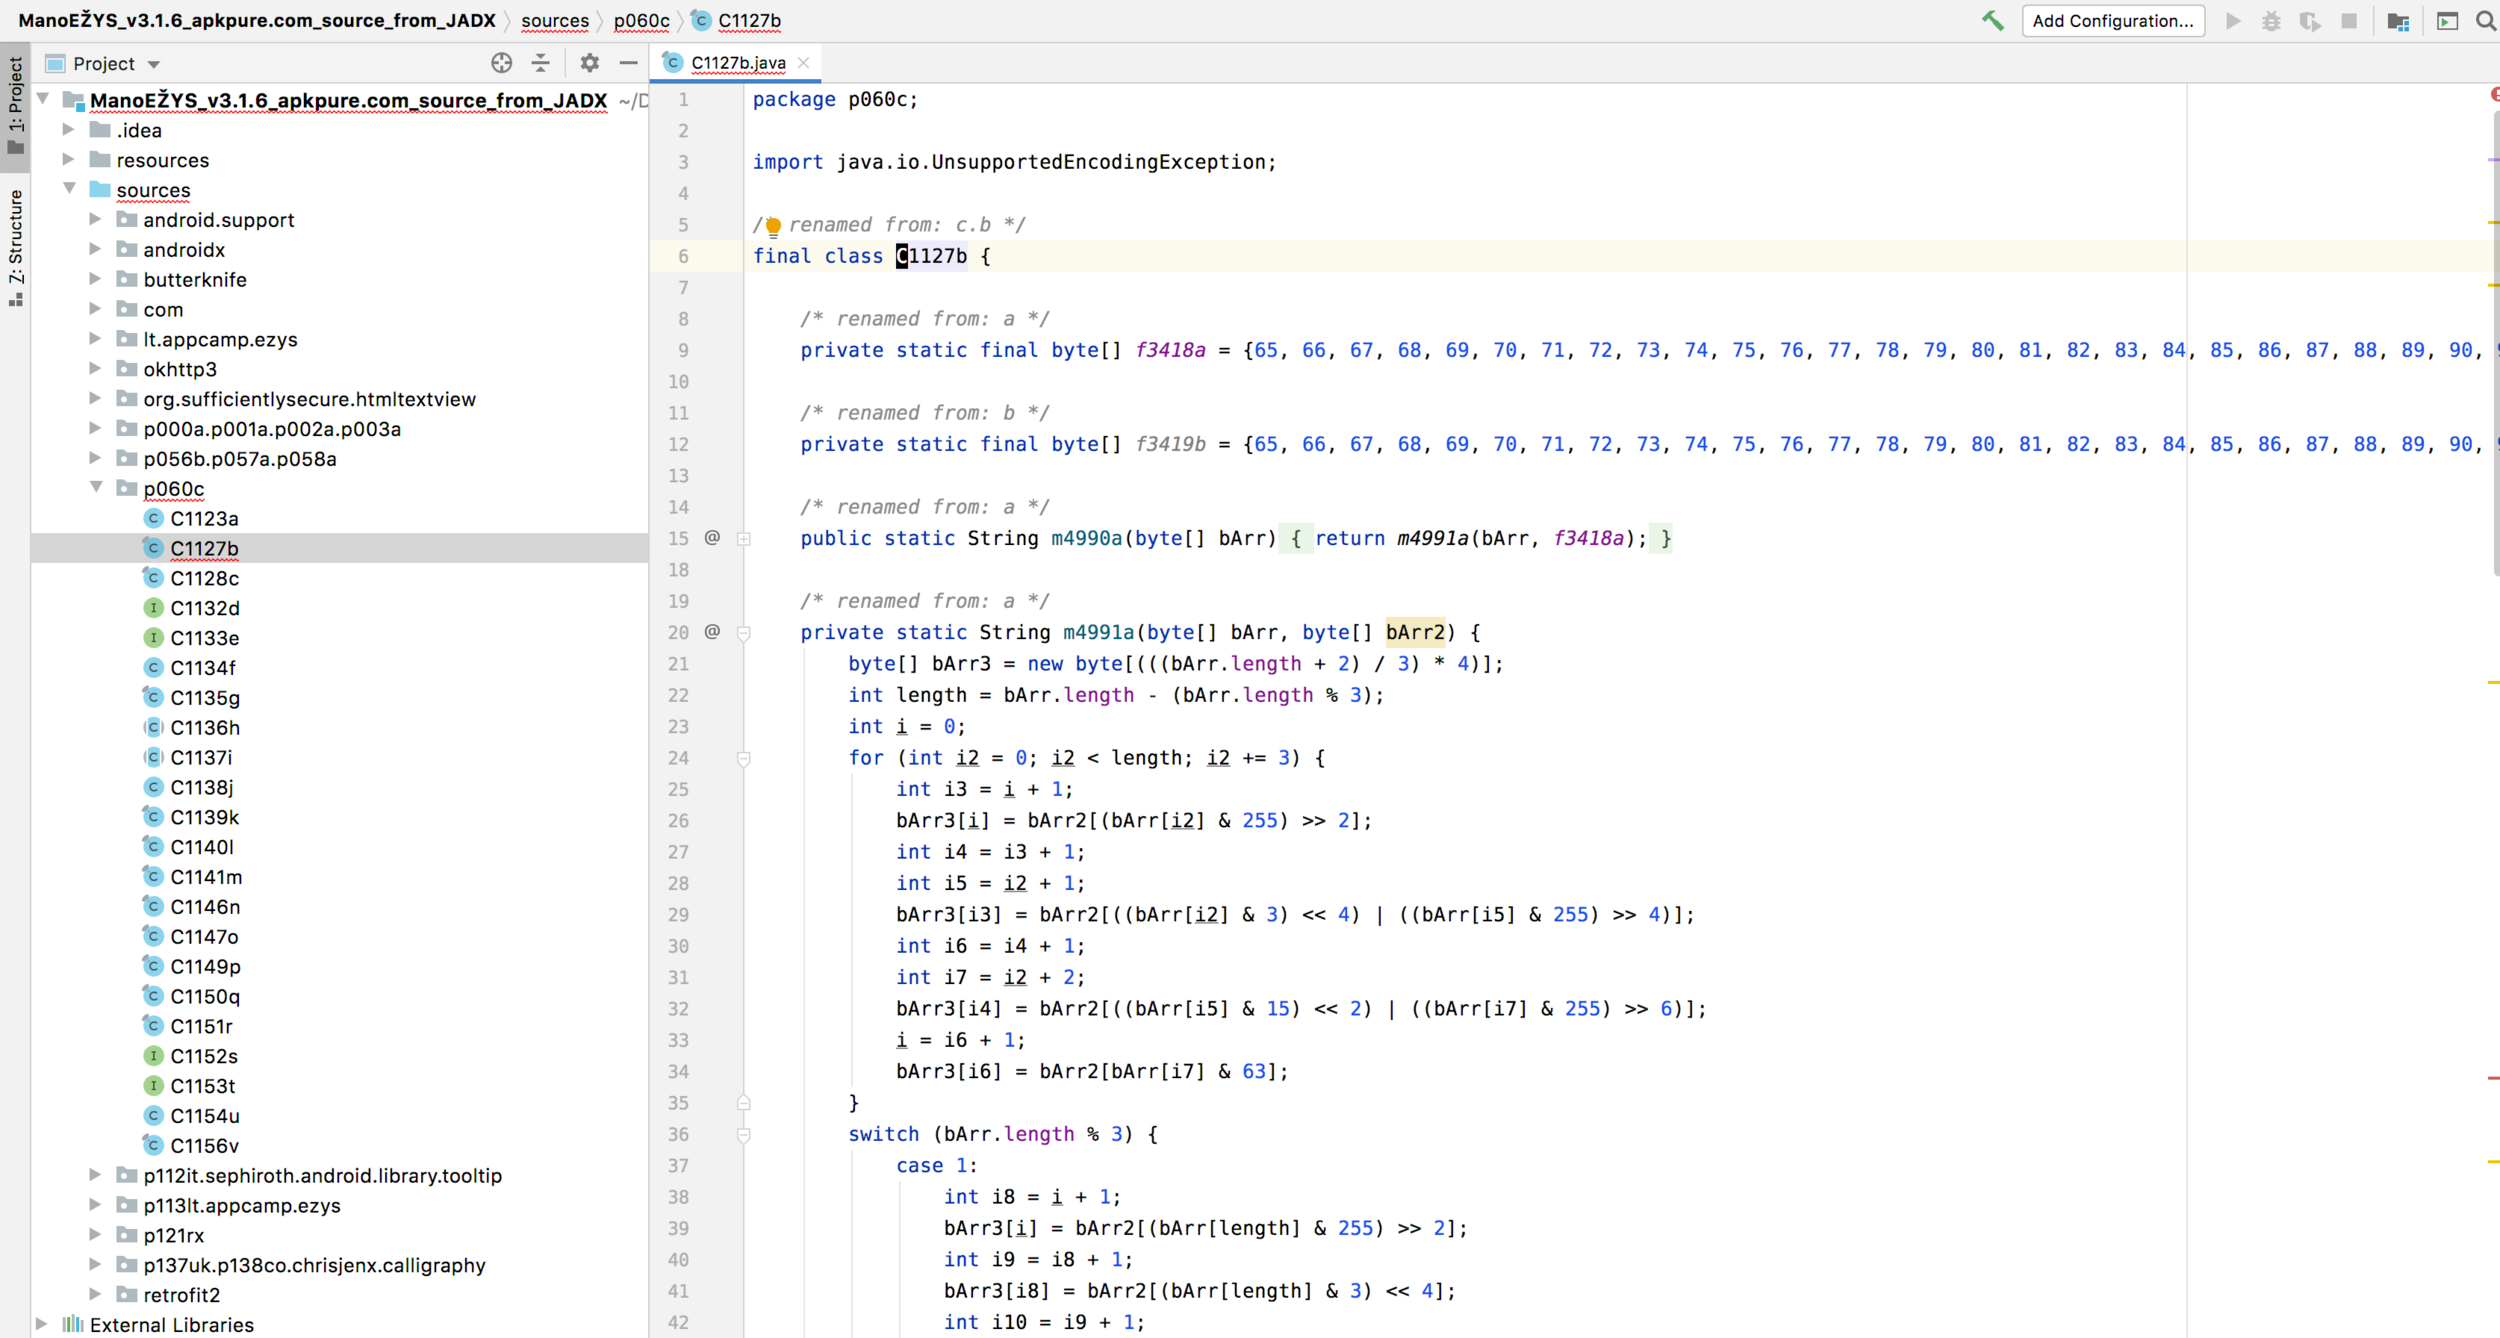Open C1146n class in project tree

(x=205, y=907)
